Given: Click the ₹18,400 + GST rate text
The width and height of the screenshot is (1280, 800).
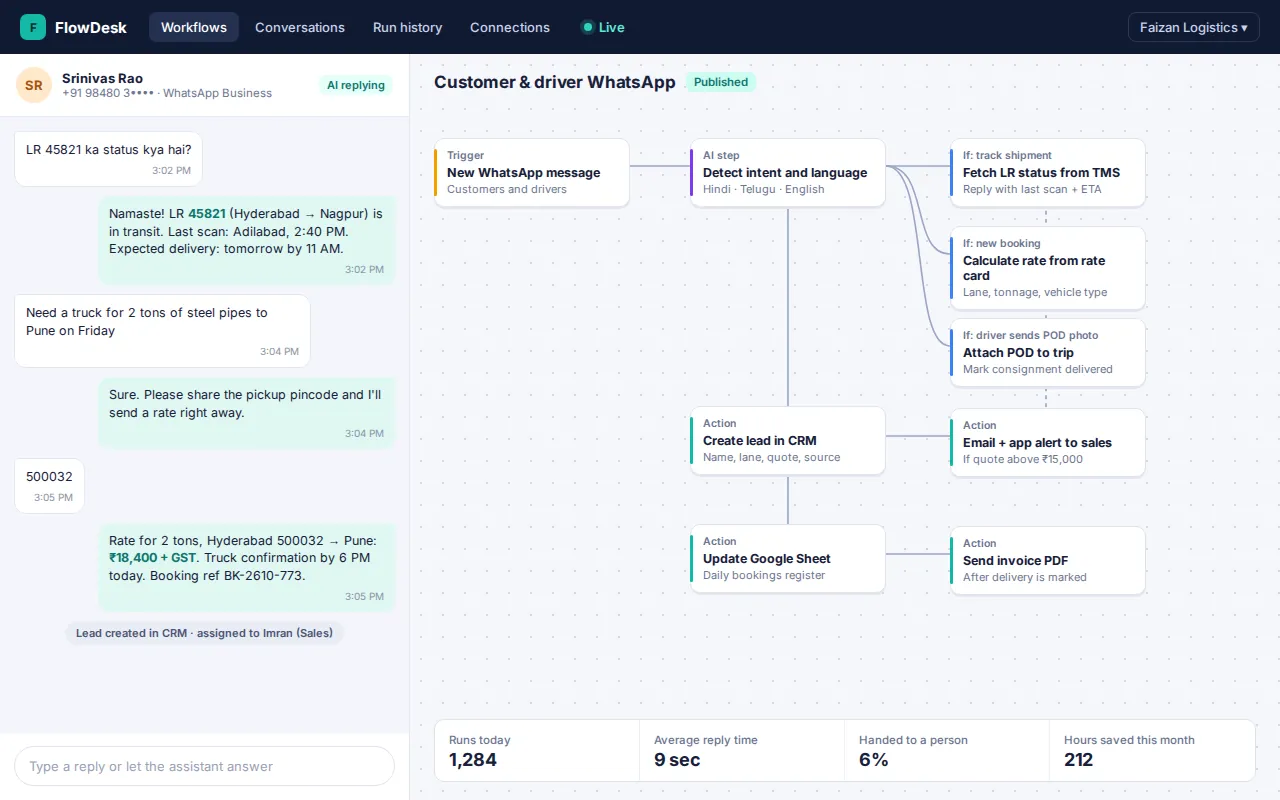Looking at the screenshot, I should coord(153,557).
